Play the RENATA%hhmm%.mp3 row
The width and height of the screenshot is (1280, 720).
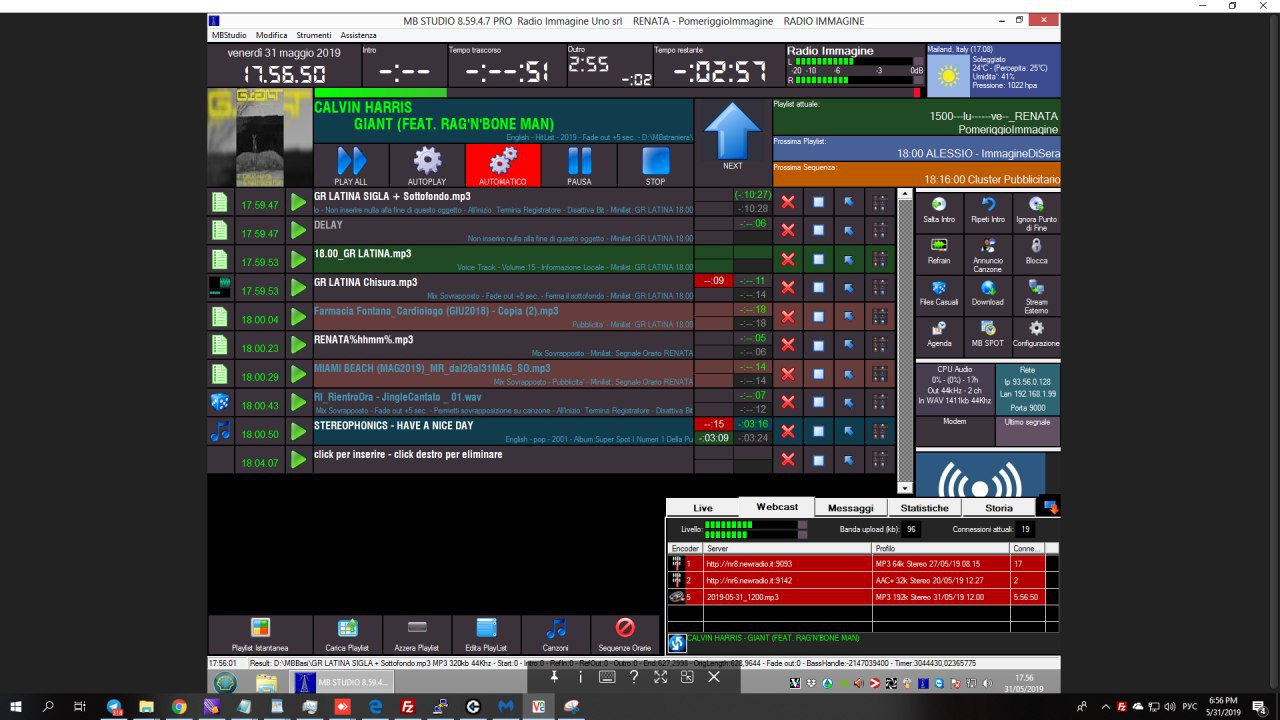(298, 346)
